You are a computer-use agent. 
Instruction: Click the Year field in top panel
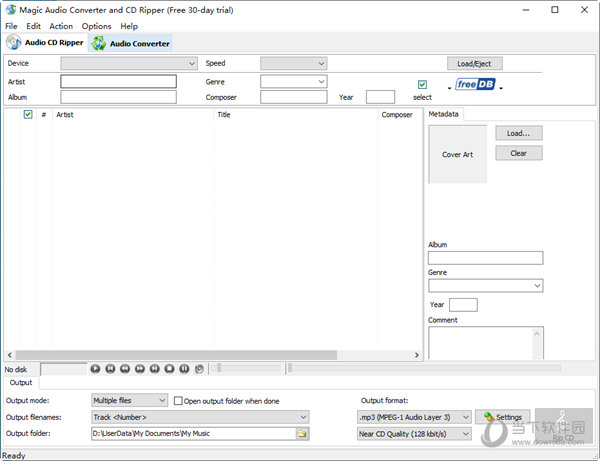point(380,97)
